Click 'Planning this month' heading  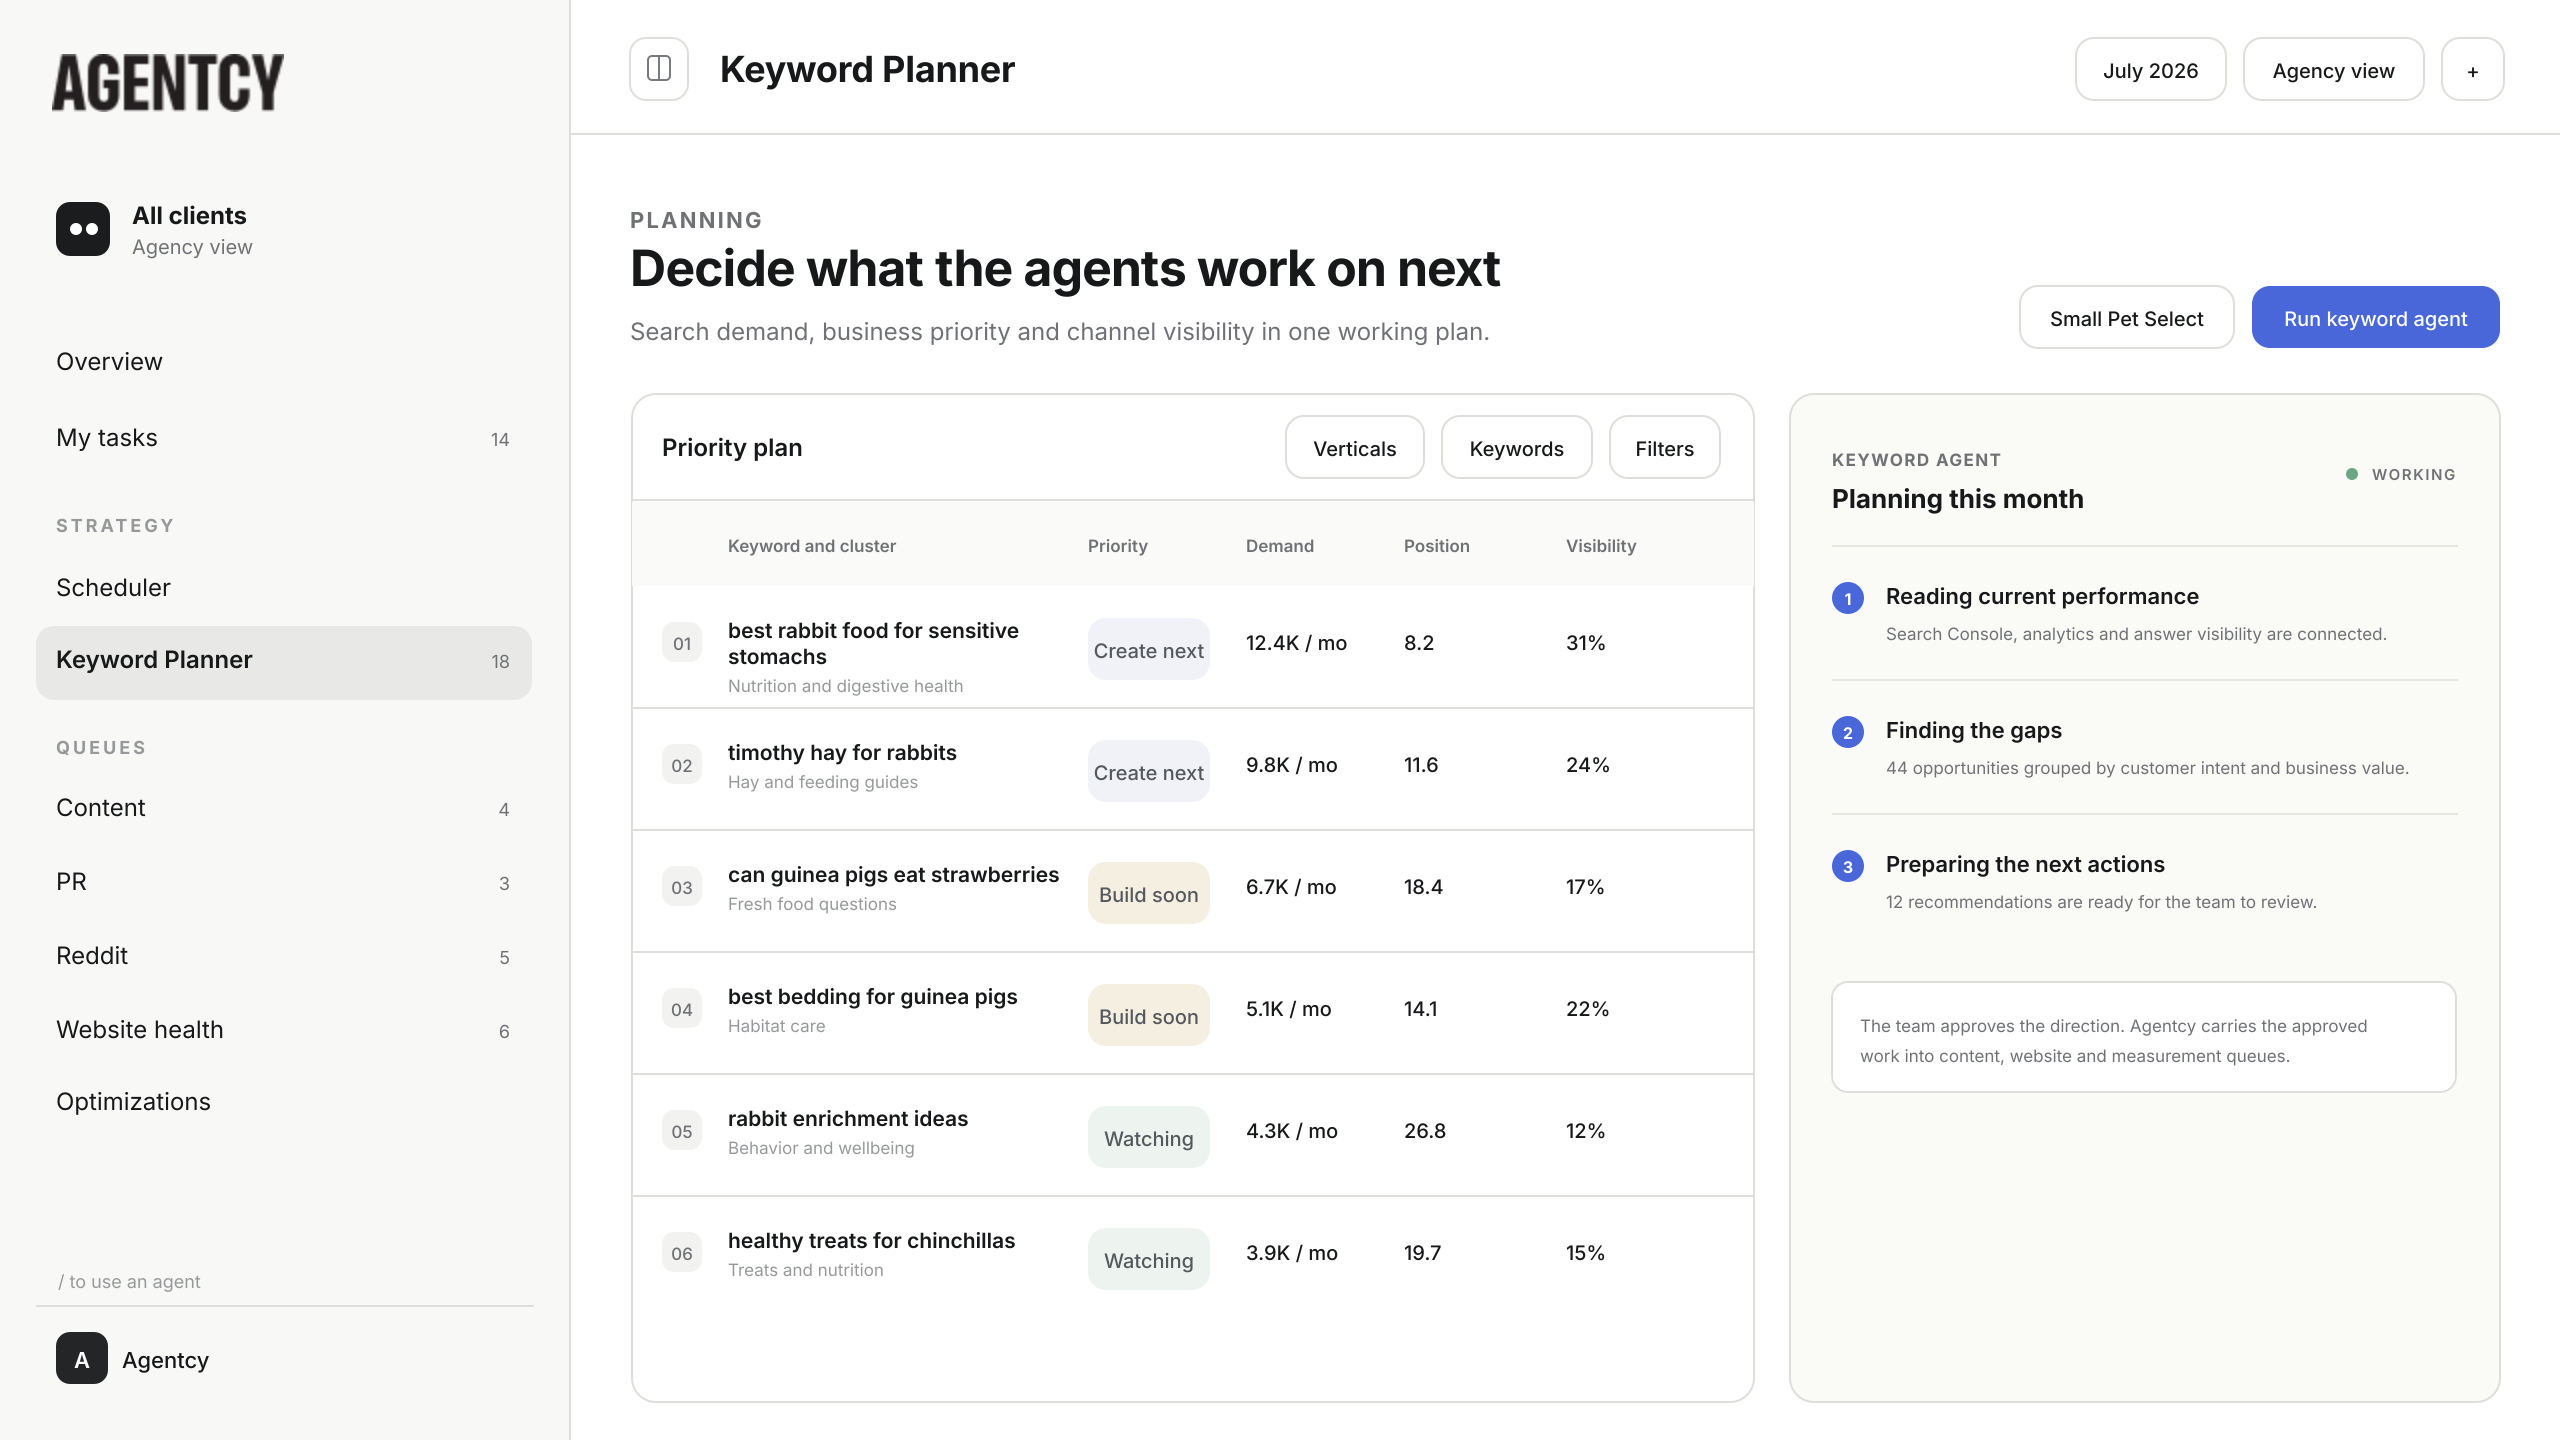(1957, 498)
